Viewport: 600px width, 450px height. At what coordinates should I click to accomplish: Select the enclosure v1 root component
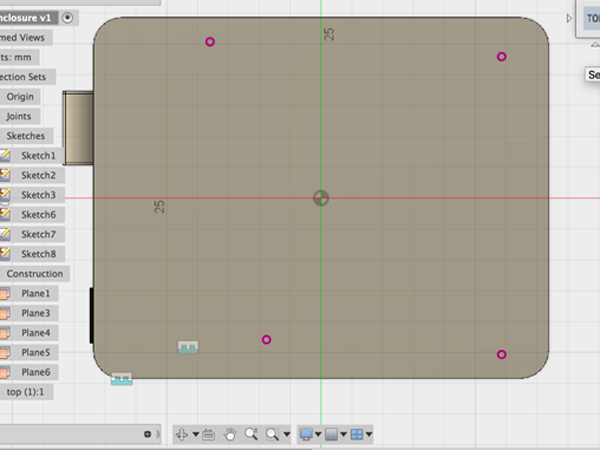point(26,18)
